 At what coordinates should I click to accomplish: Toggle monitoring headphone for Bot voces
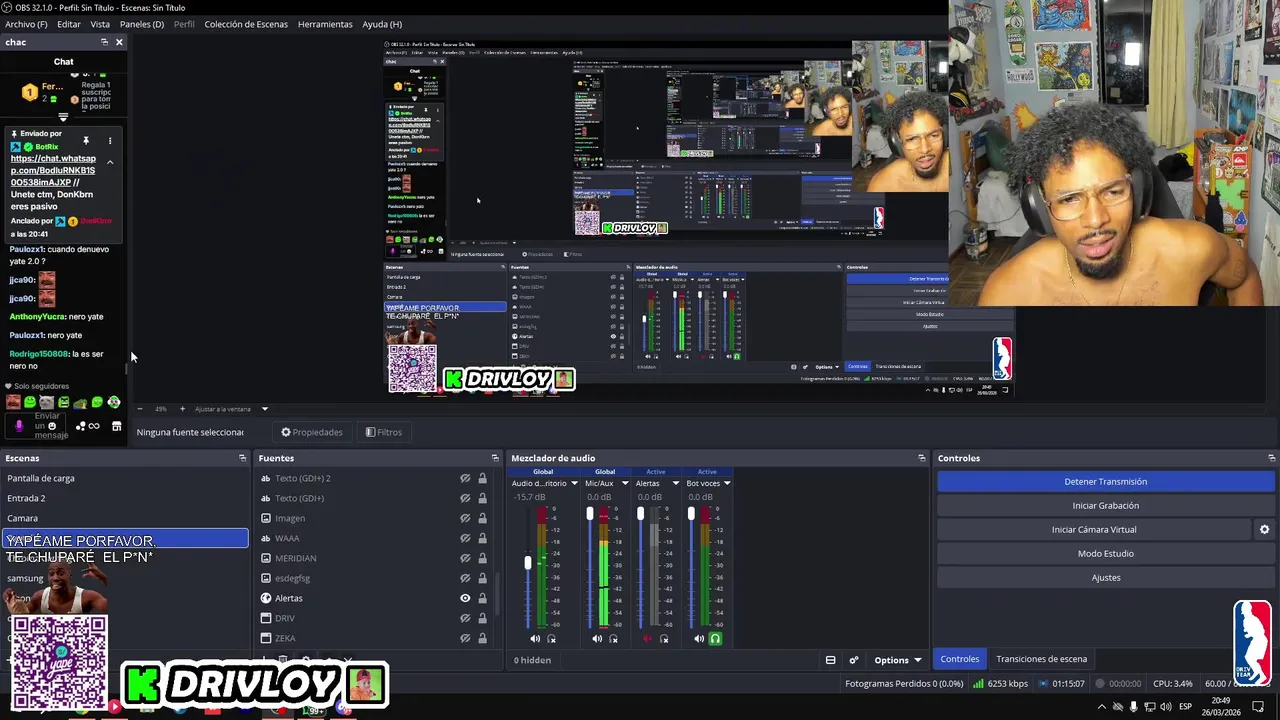pyautogui.click(x=715, y=639)
